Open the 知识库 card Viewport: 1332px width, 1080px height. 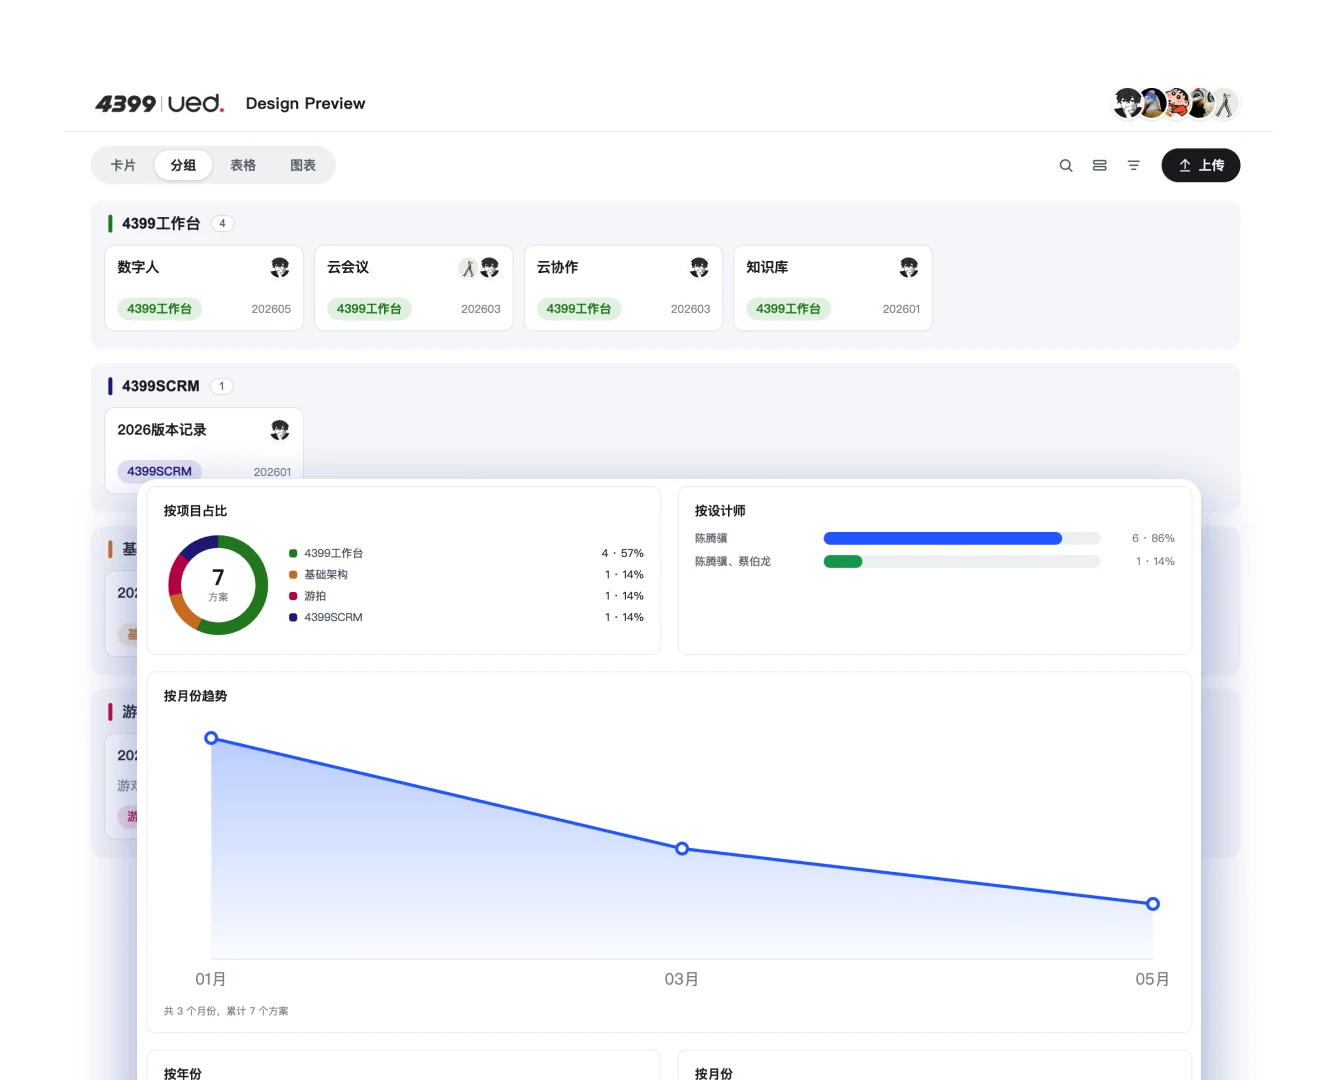tap(833, 288)
